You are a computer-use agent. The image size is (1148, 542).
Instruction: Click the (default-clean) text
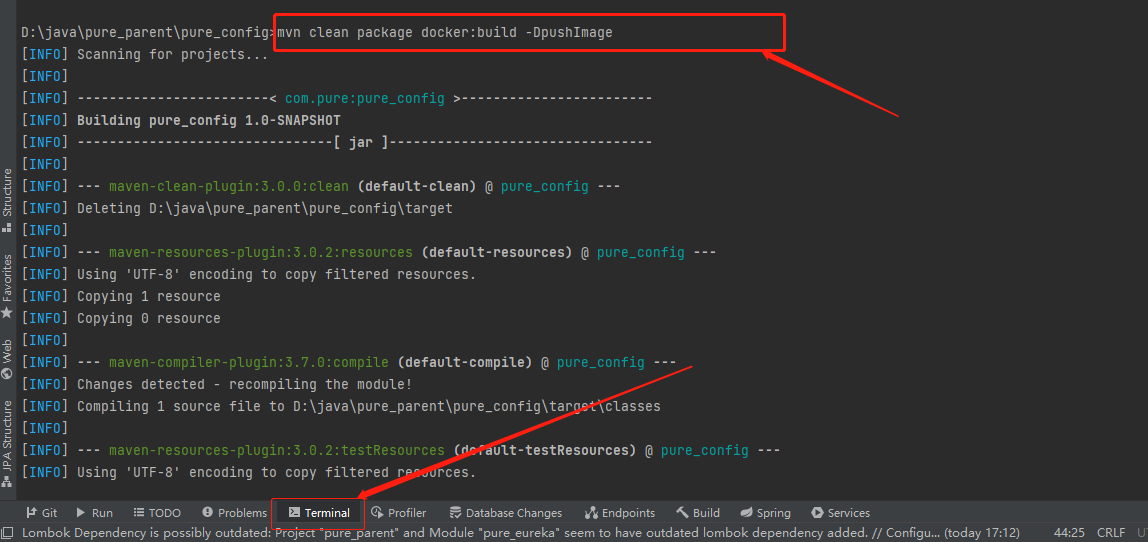pyautogui.click(x=417, y=186)
